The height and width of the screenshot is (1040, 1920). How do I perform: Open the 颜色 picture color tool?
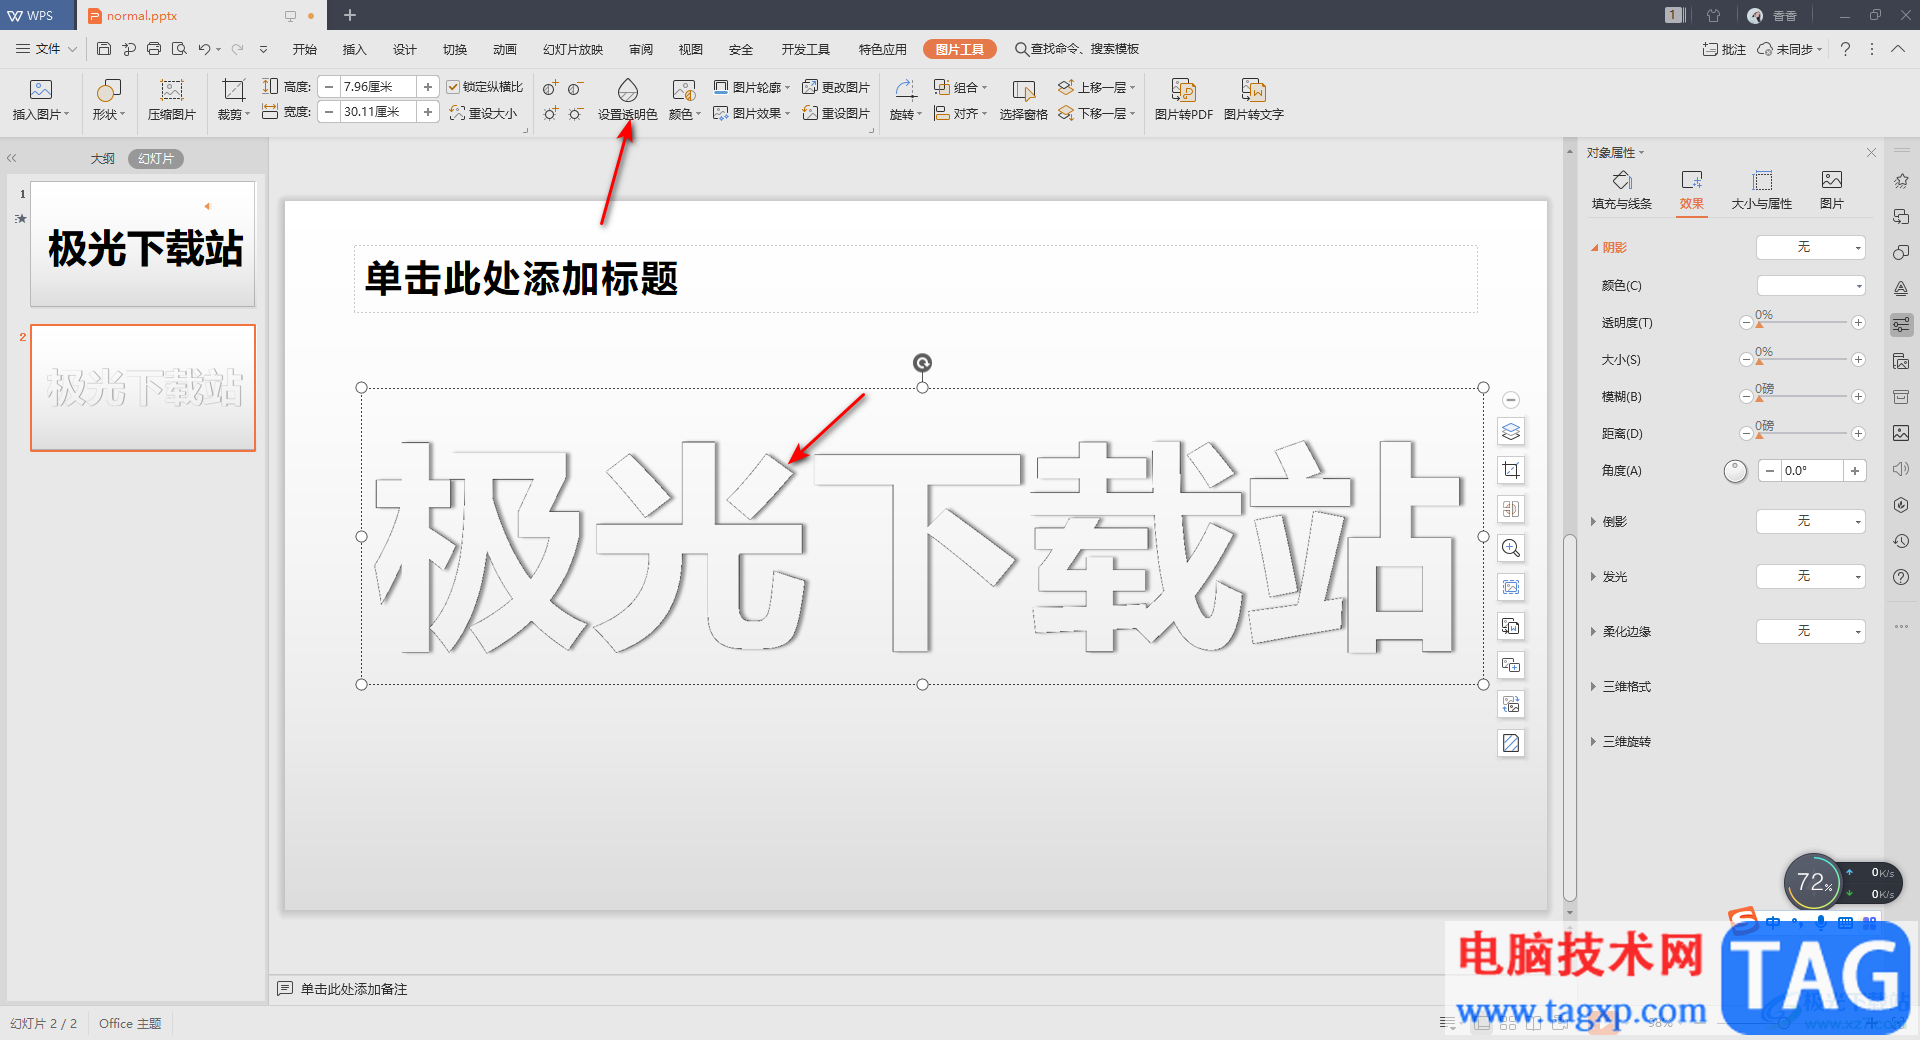(x=684, y=99)
